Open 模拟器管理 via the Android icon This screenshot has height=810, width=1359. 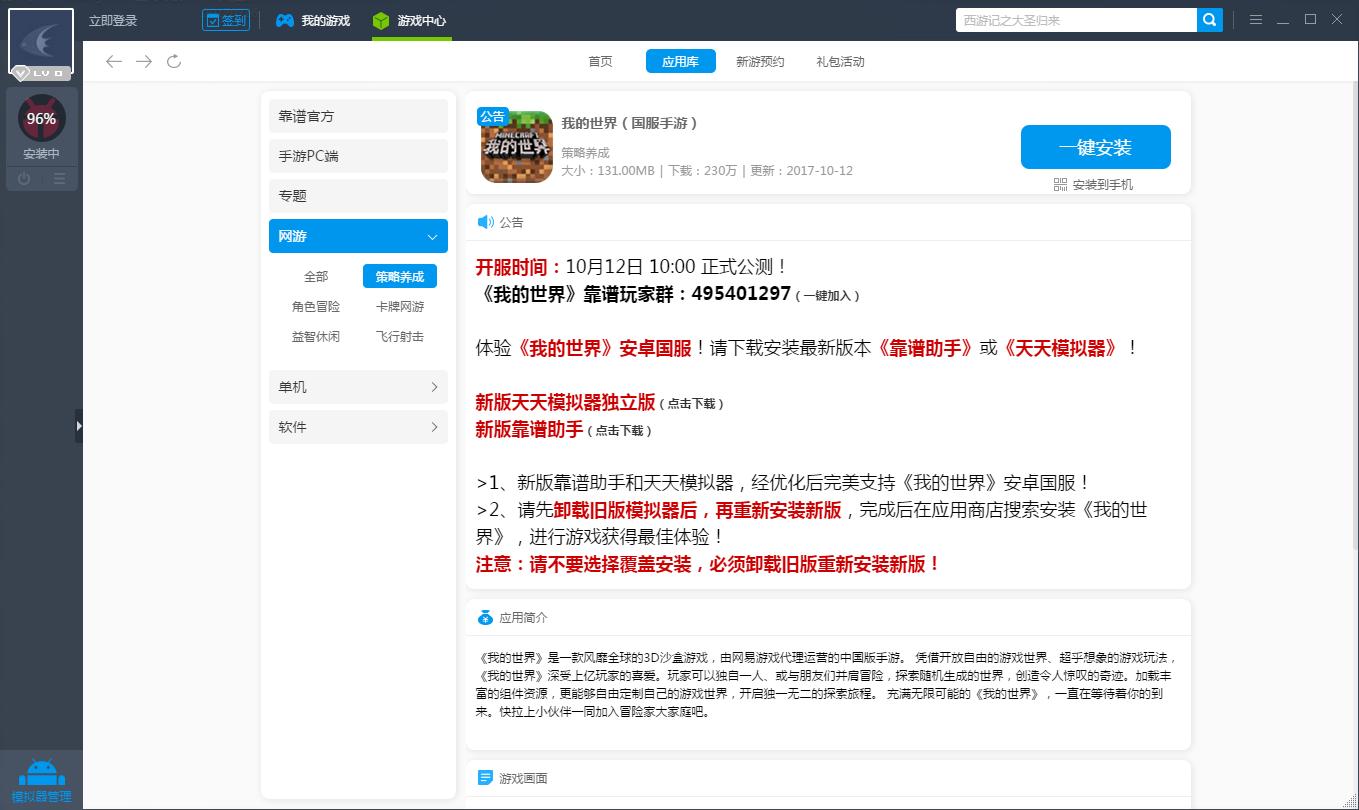pos(41,774)
